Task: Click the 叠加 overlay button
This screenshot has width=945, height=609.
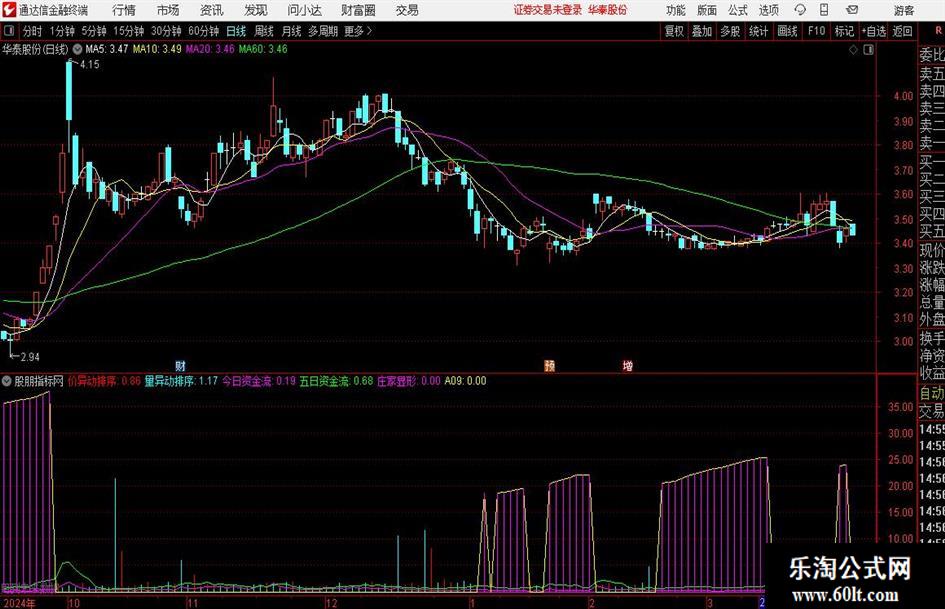Action: [702, 31]
